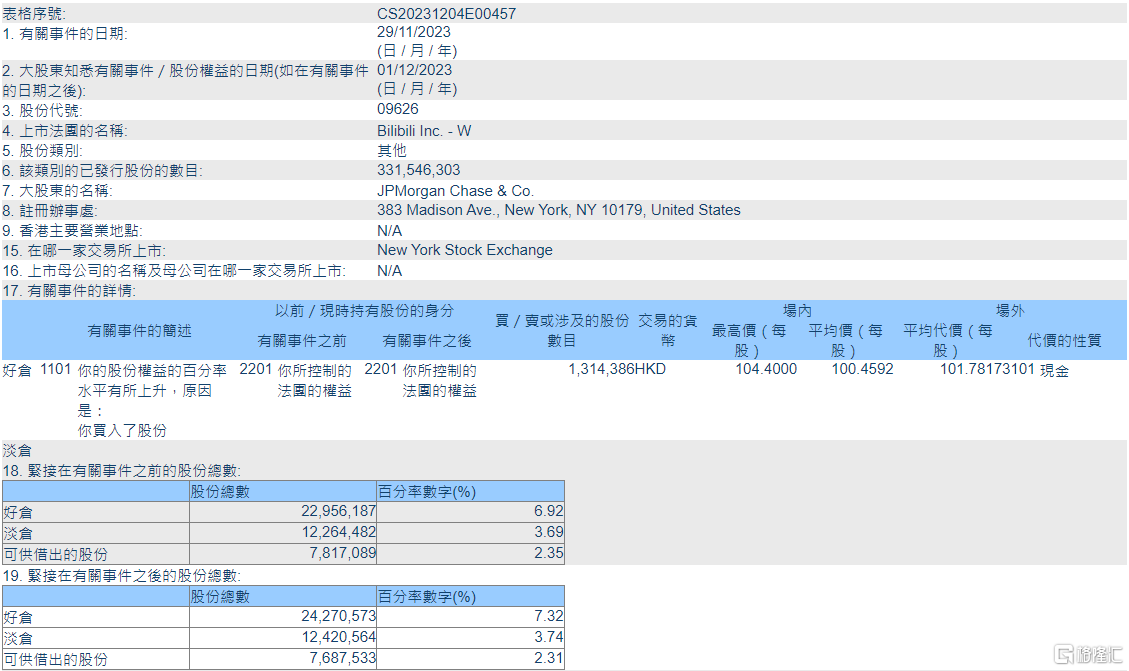Screen dimensions: 1129x671
Task: Select off-exchange average price 101.7817
Action: coord(971,369)
